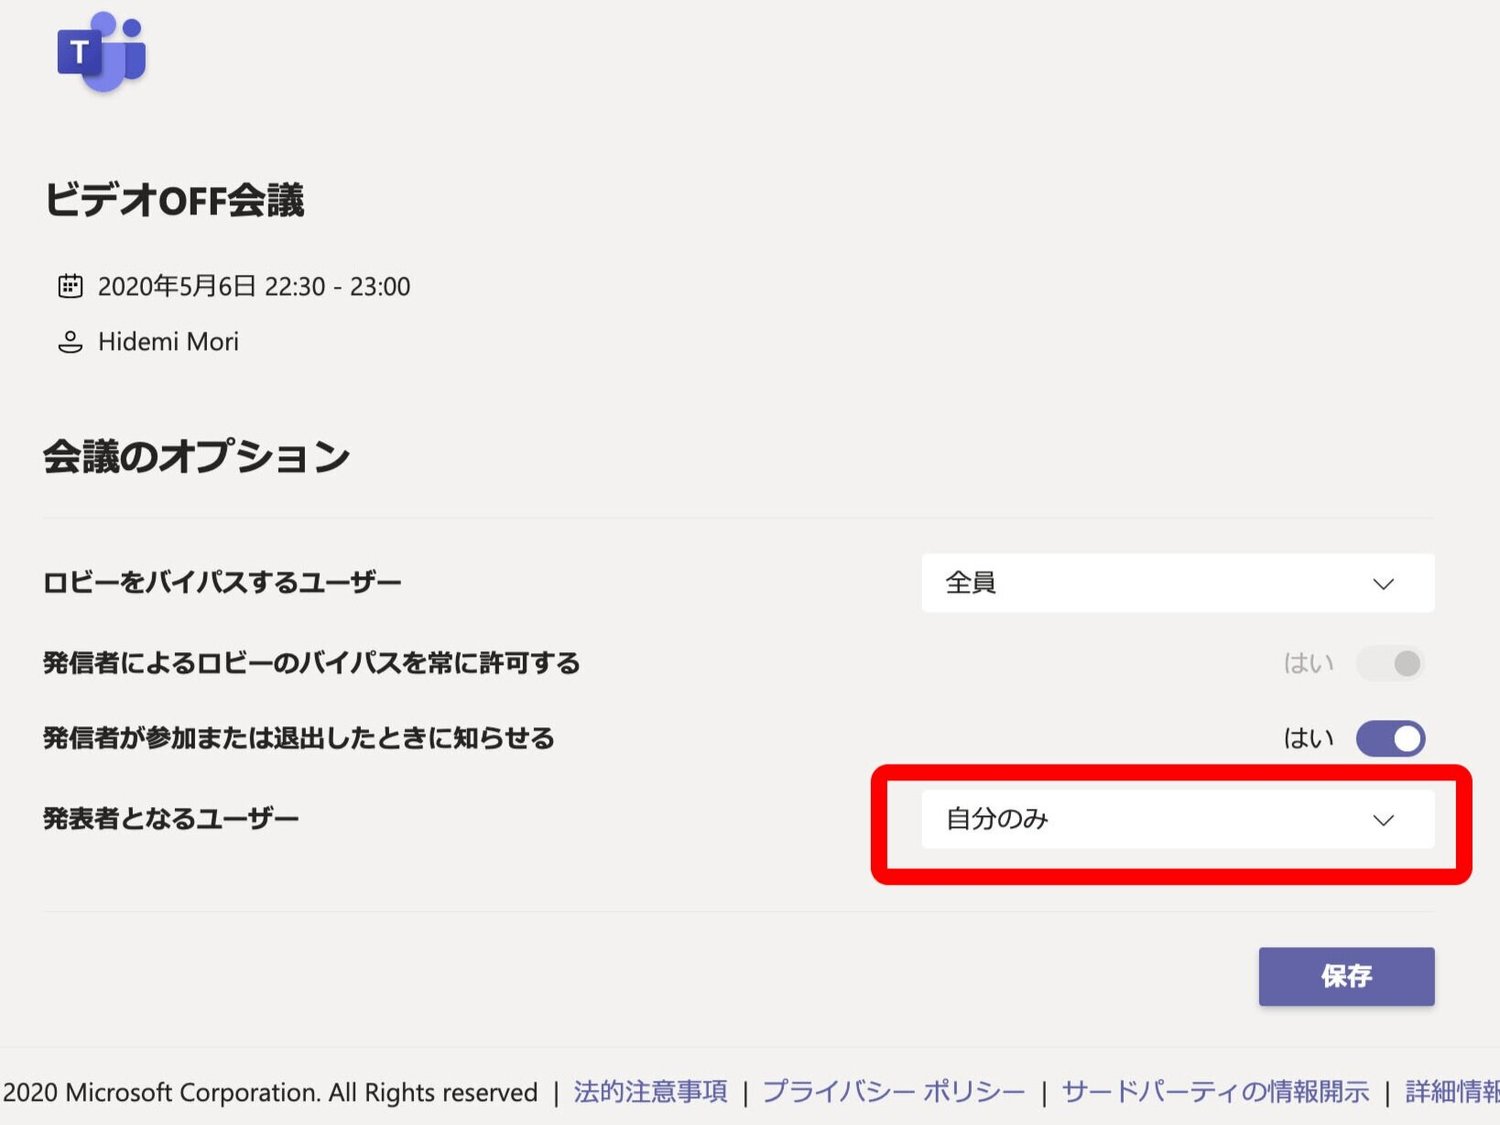Follow the サードパーティの情報開示 link

1215,1092
